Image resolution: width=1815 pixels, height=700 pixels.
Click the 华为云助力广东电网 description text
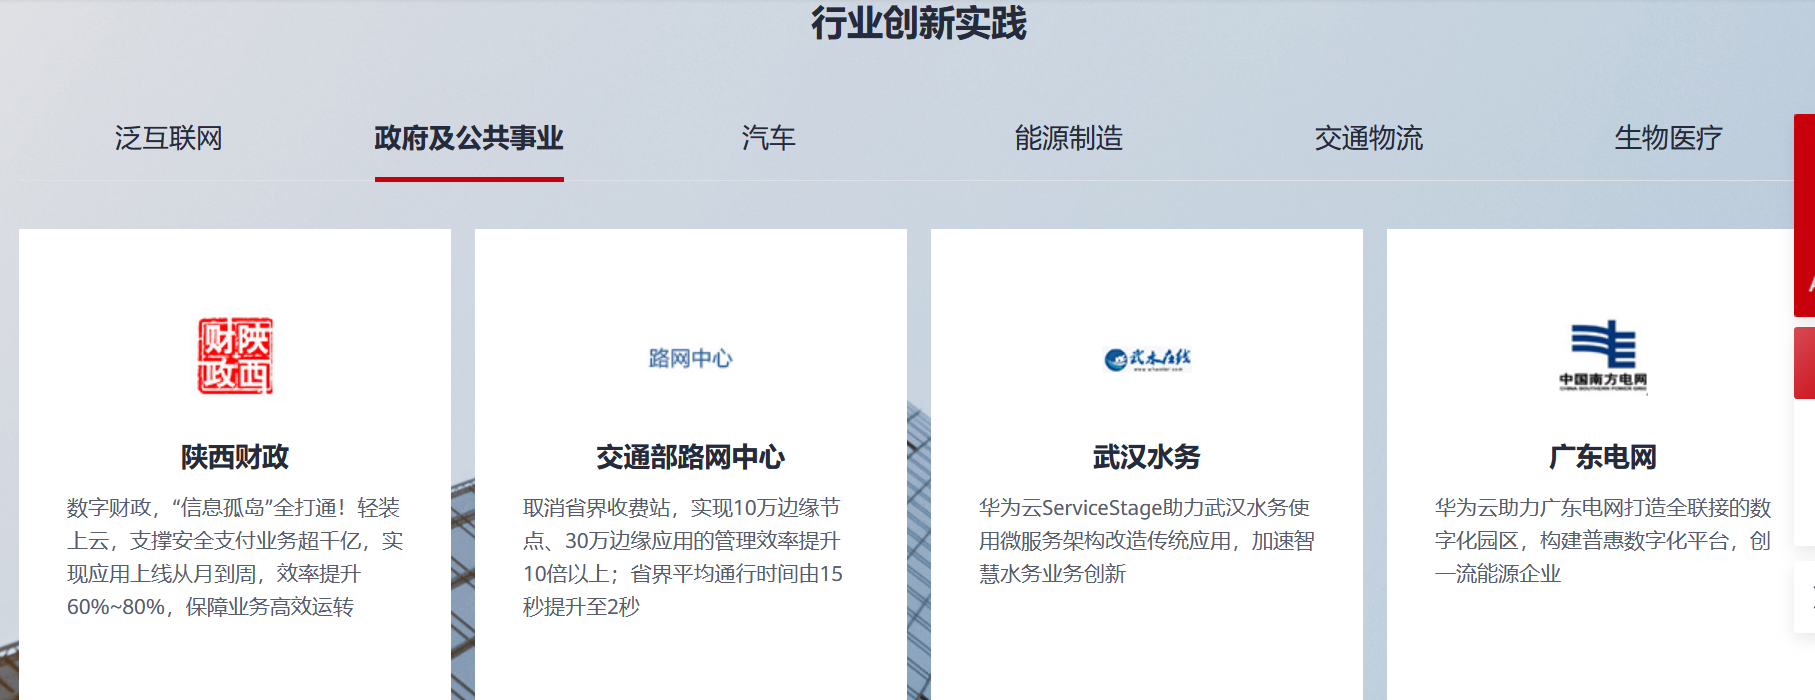click(x=1603, y=541)
